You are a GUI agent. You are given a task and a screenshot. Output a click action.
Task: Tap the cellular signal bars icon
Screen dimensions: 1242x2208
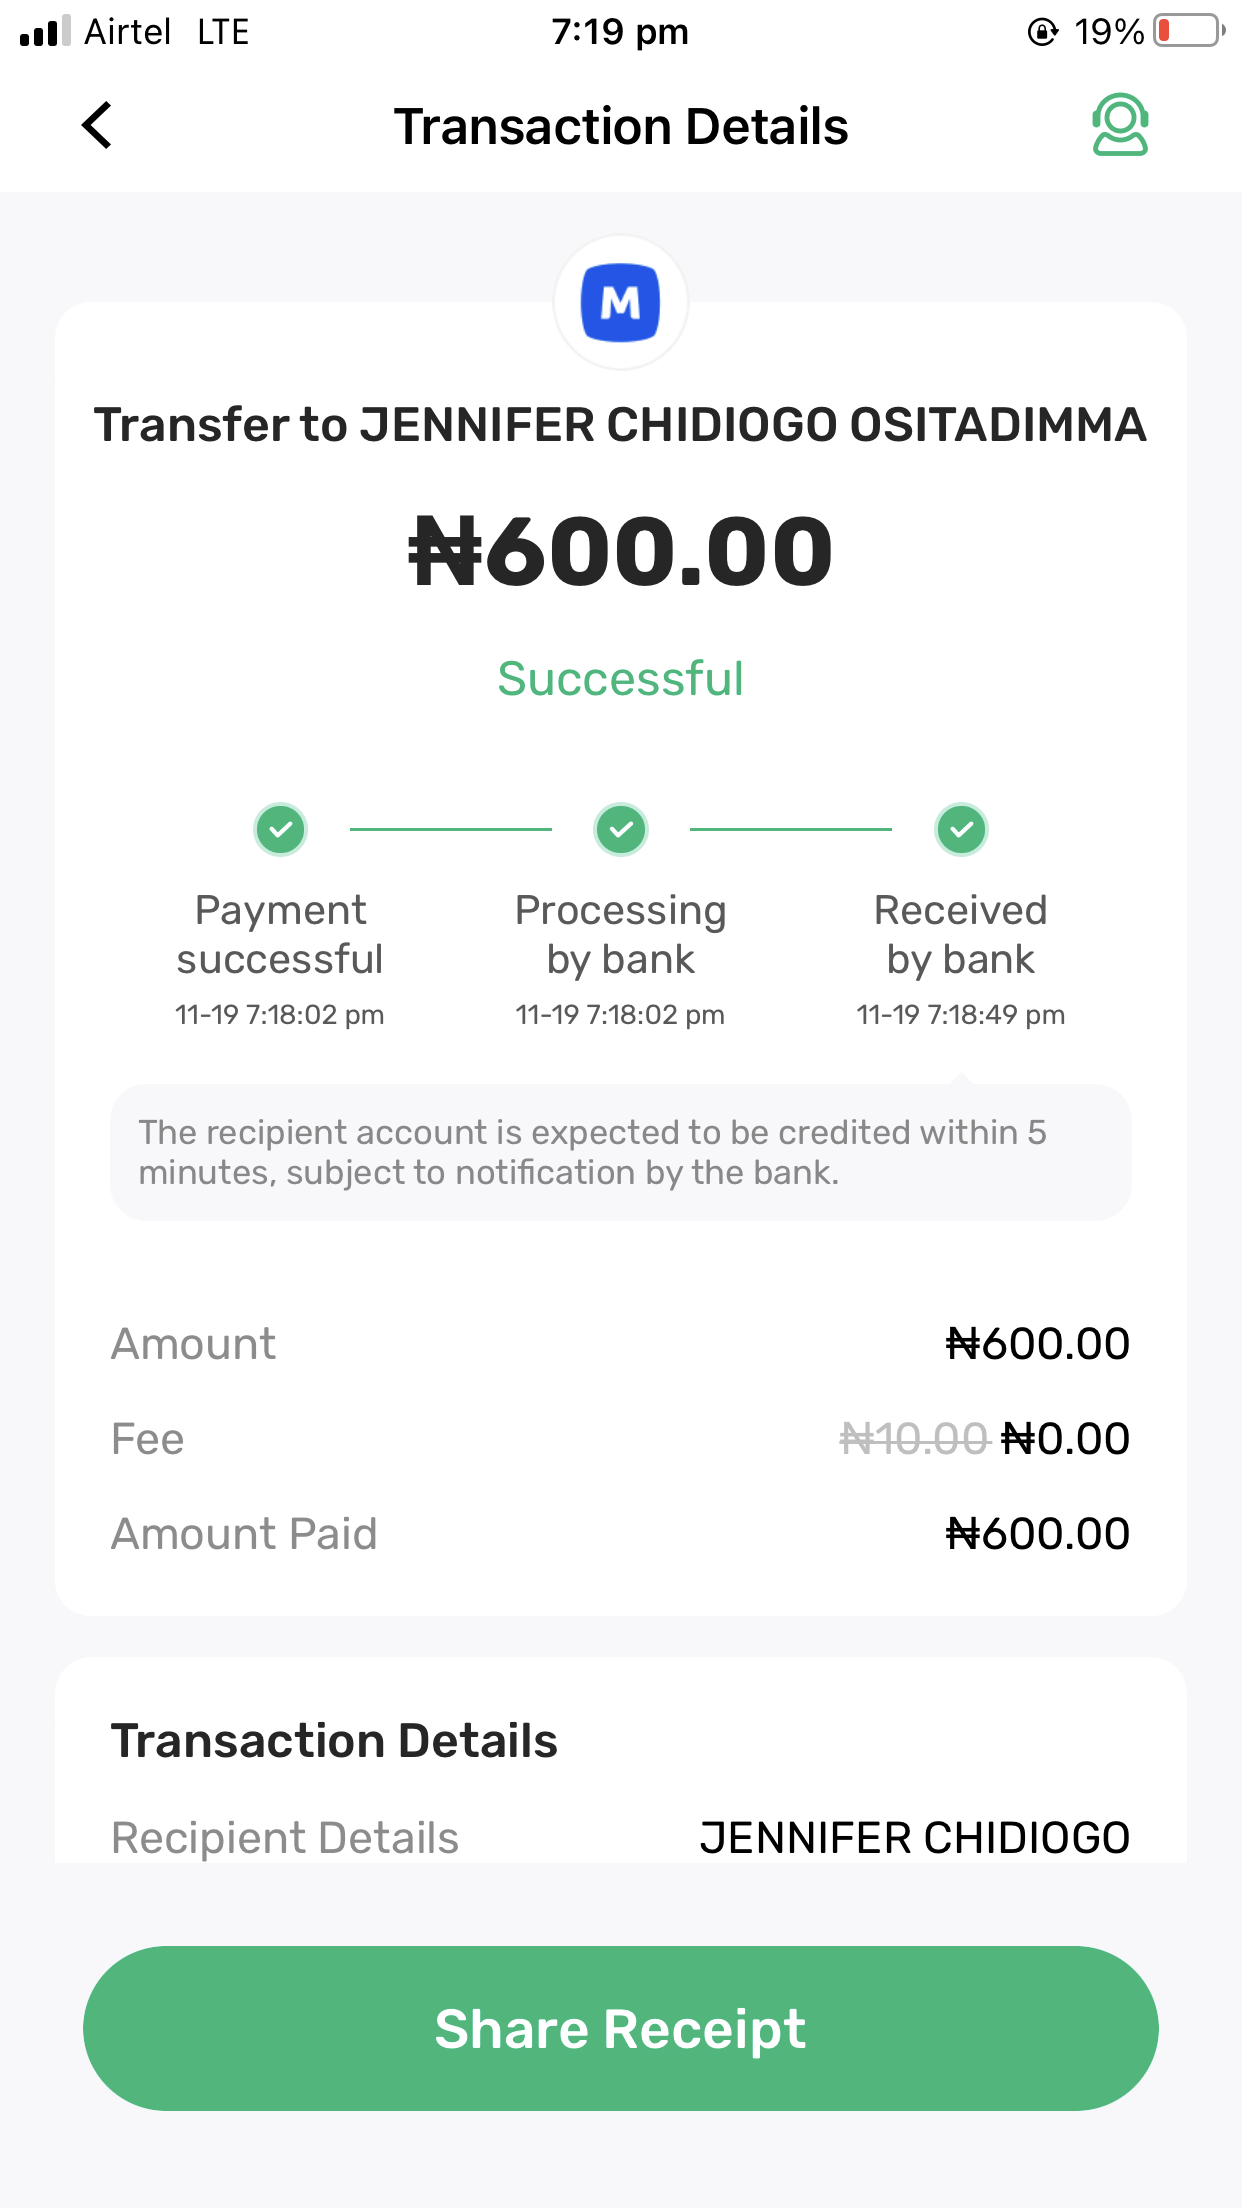click(x=45, y=31)
